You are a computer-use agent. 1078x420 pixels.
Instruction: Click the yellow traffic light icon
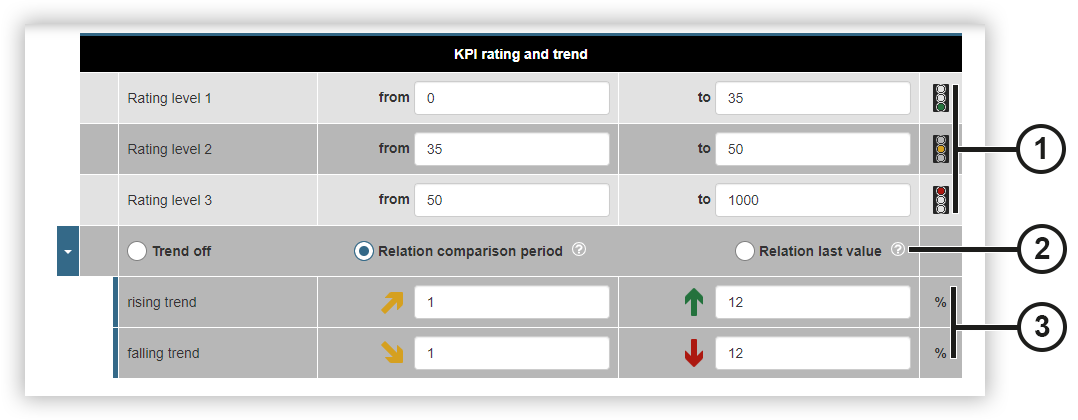(940, 149)
